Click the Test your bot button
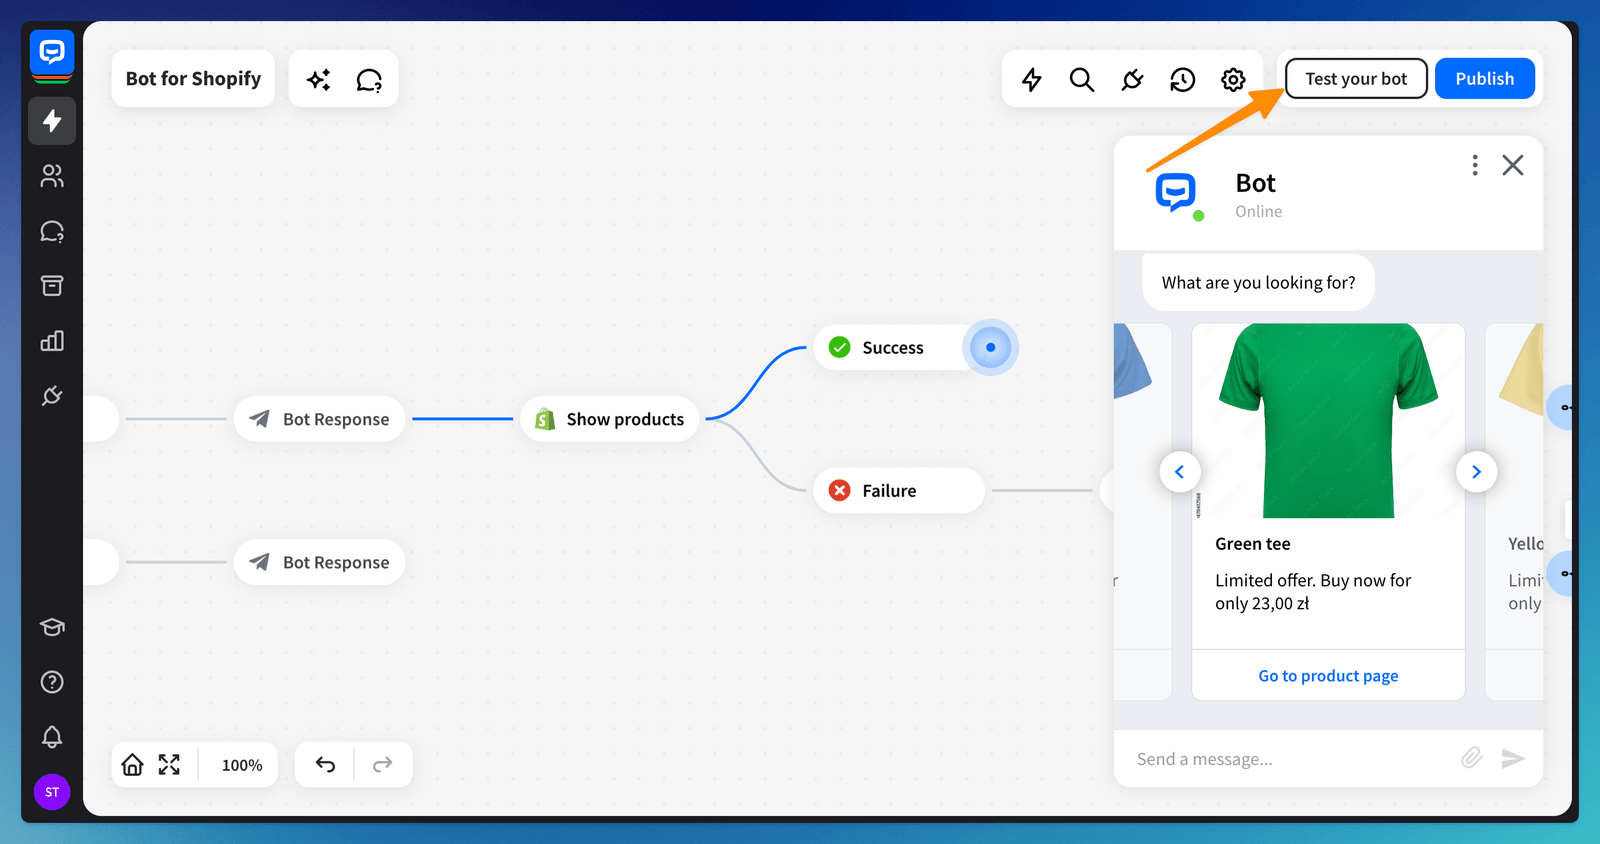Screen dimensions: 1600x844 [x=1355, y=79]
